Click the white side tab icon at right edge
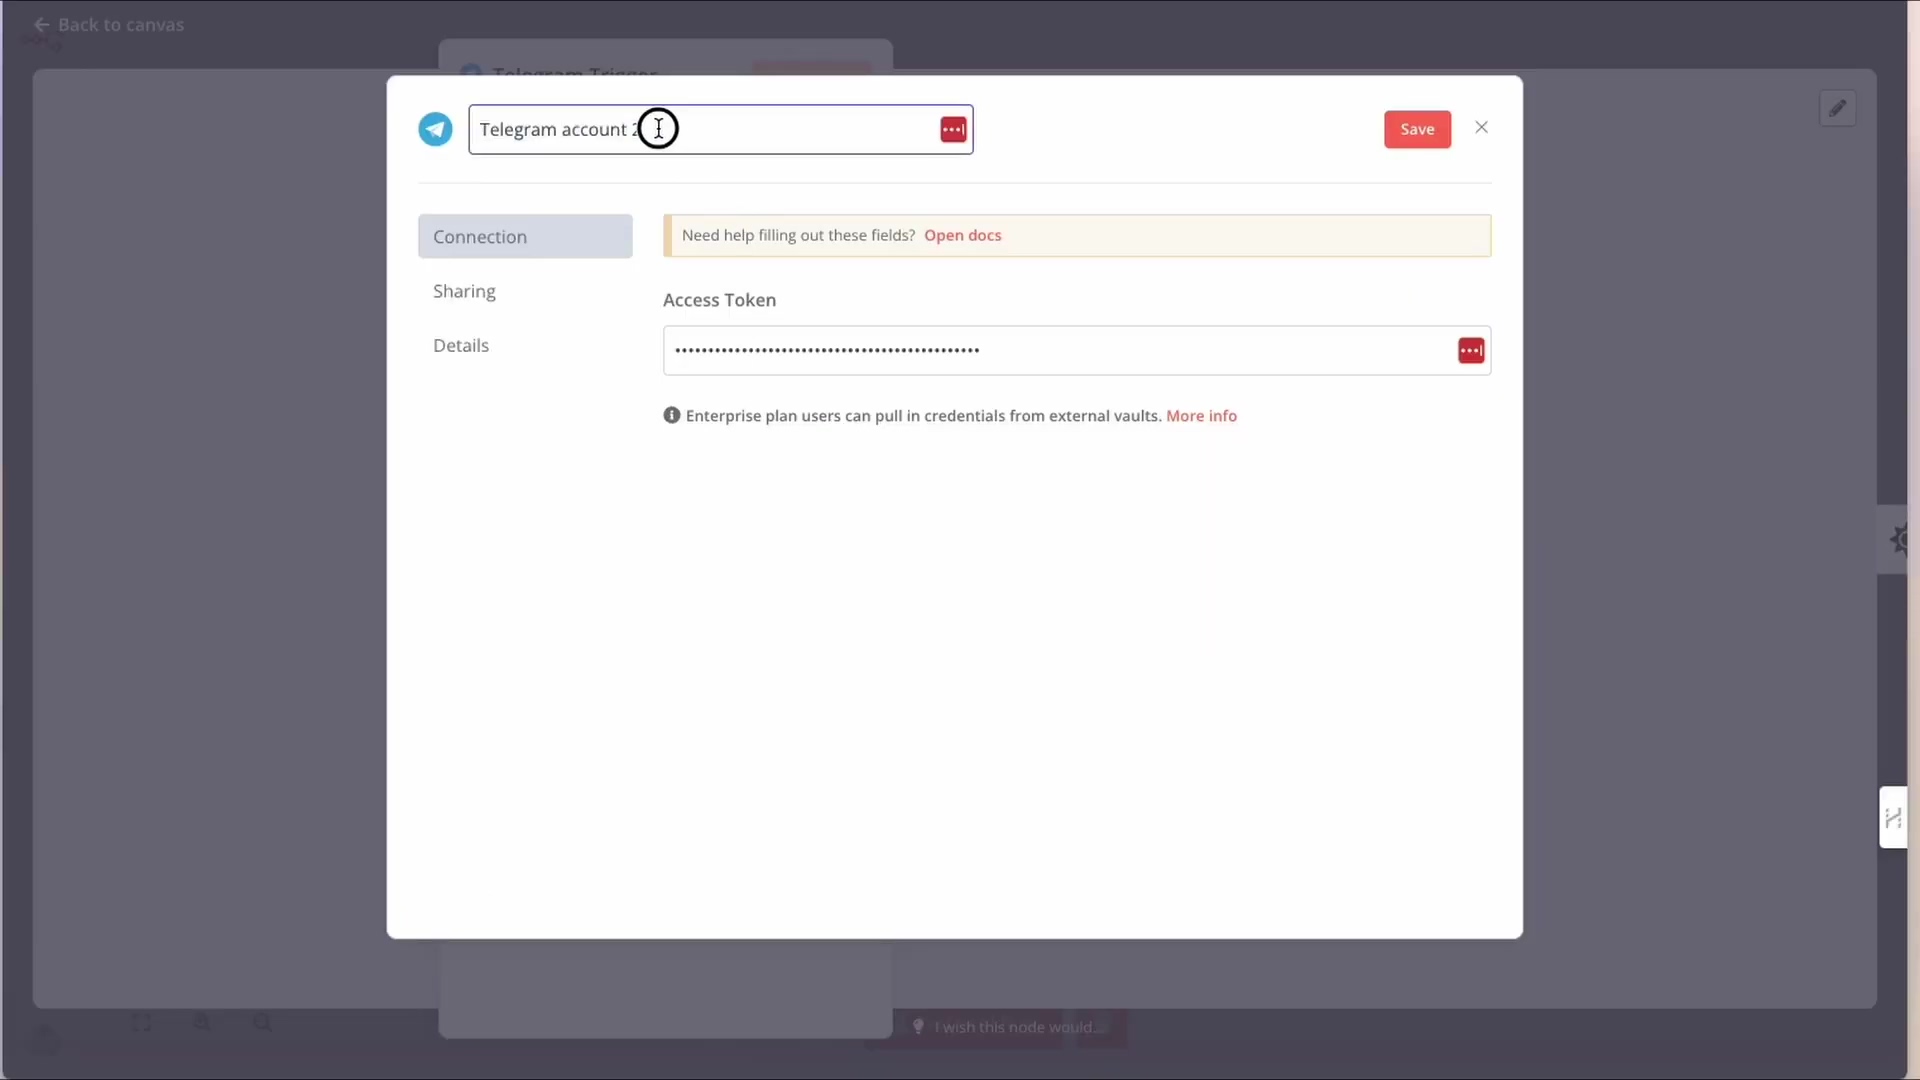1920x1080 pixels. coord(1892,818)
